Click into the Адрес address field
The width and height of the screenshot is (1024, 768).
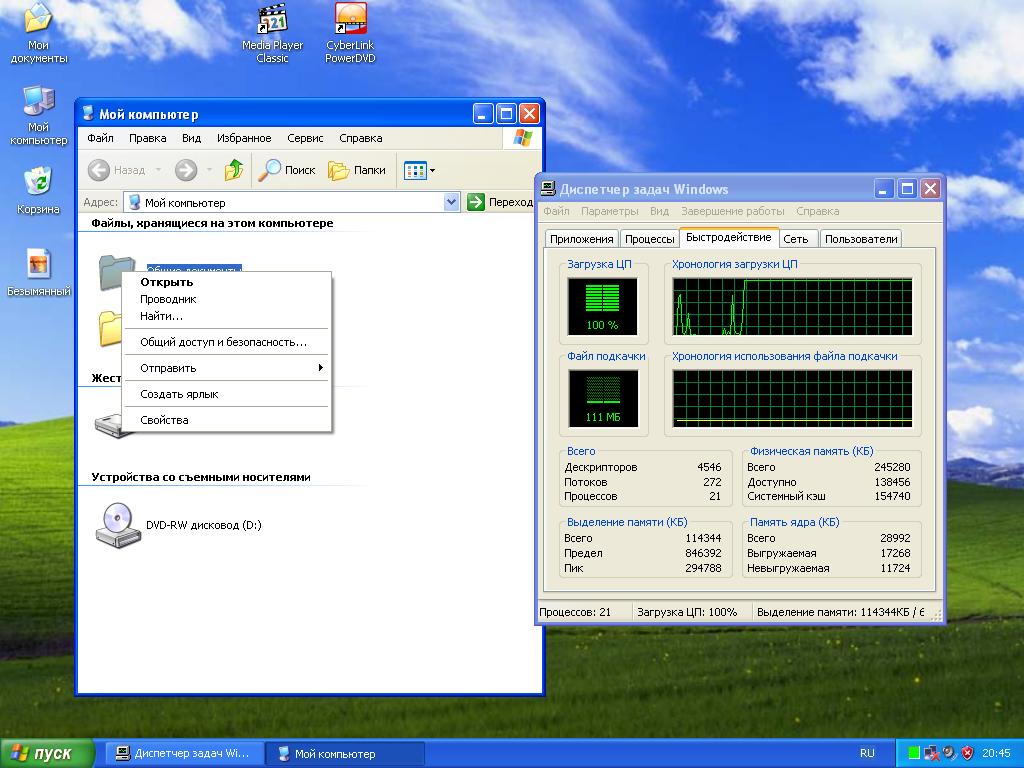tap(291, 202)
